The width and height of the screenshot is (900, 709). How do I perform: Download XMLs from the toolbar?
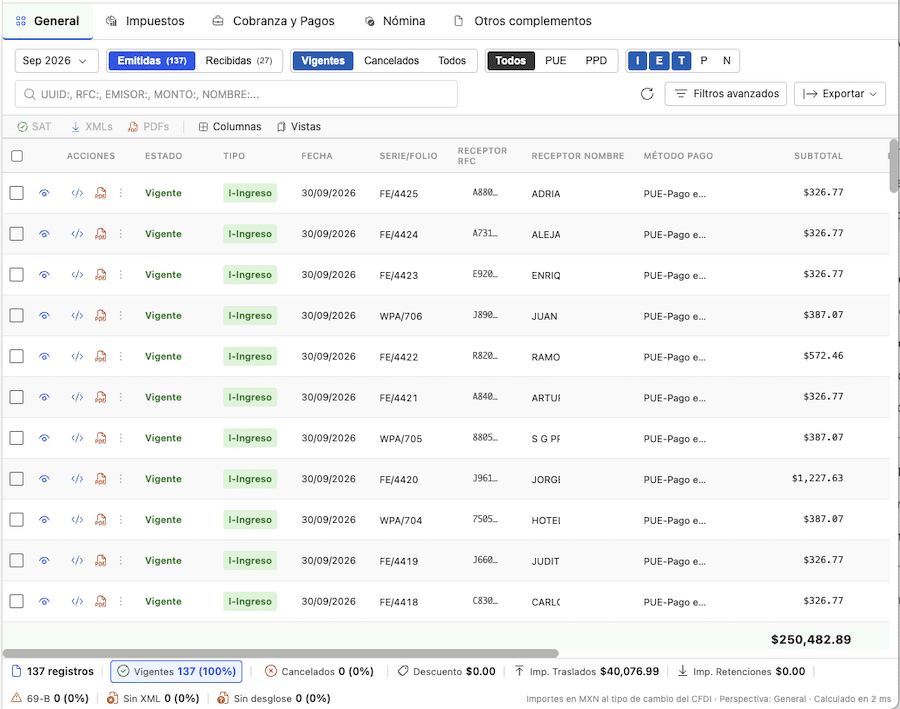coord(92,126)
